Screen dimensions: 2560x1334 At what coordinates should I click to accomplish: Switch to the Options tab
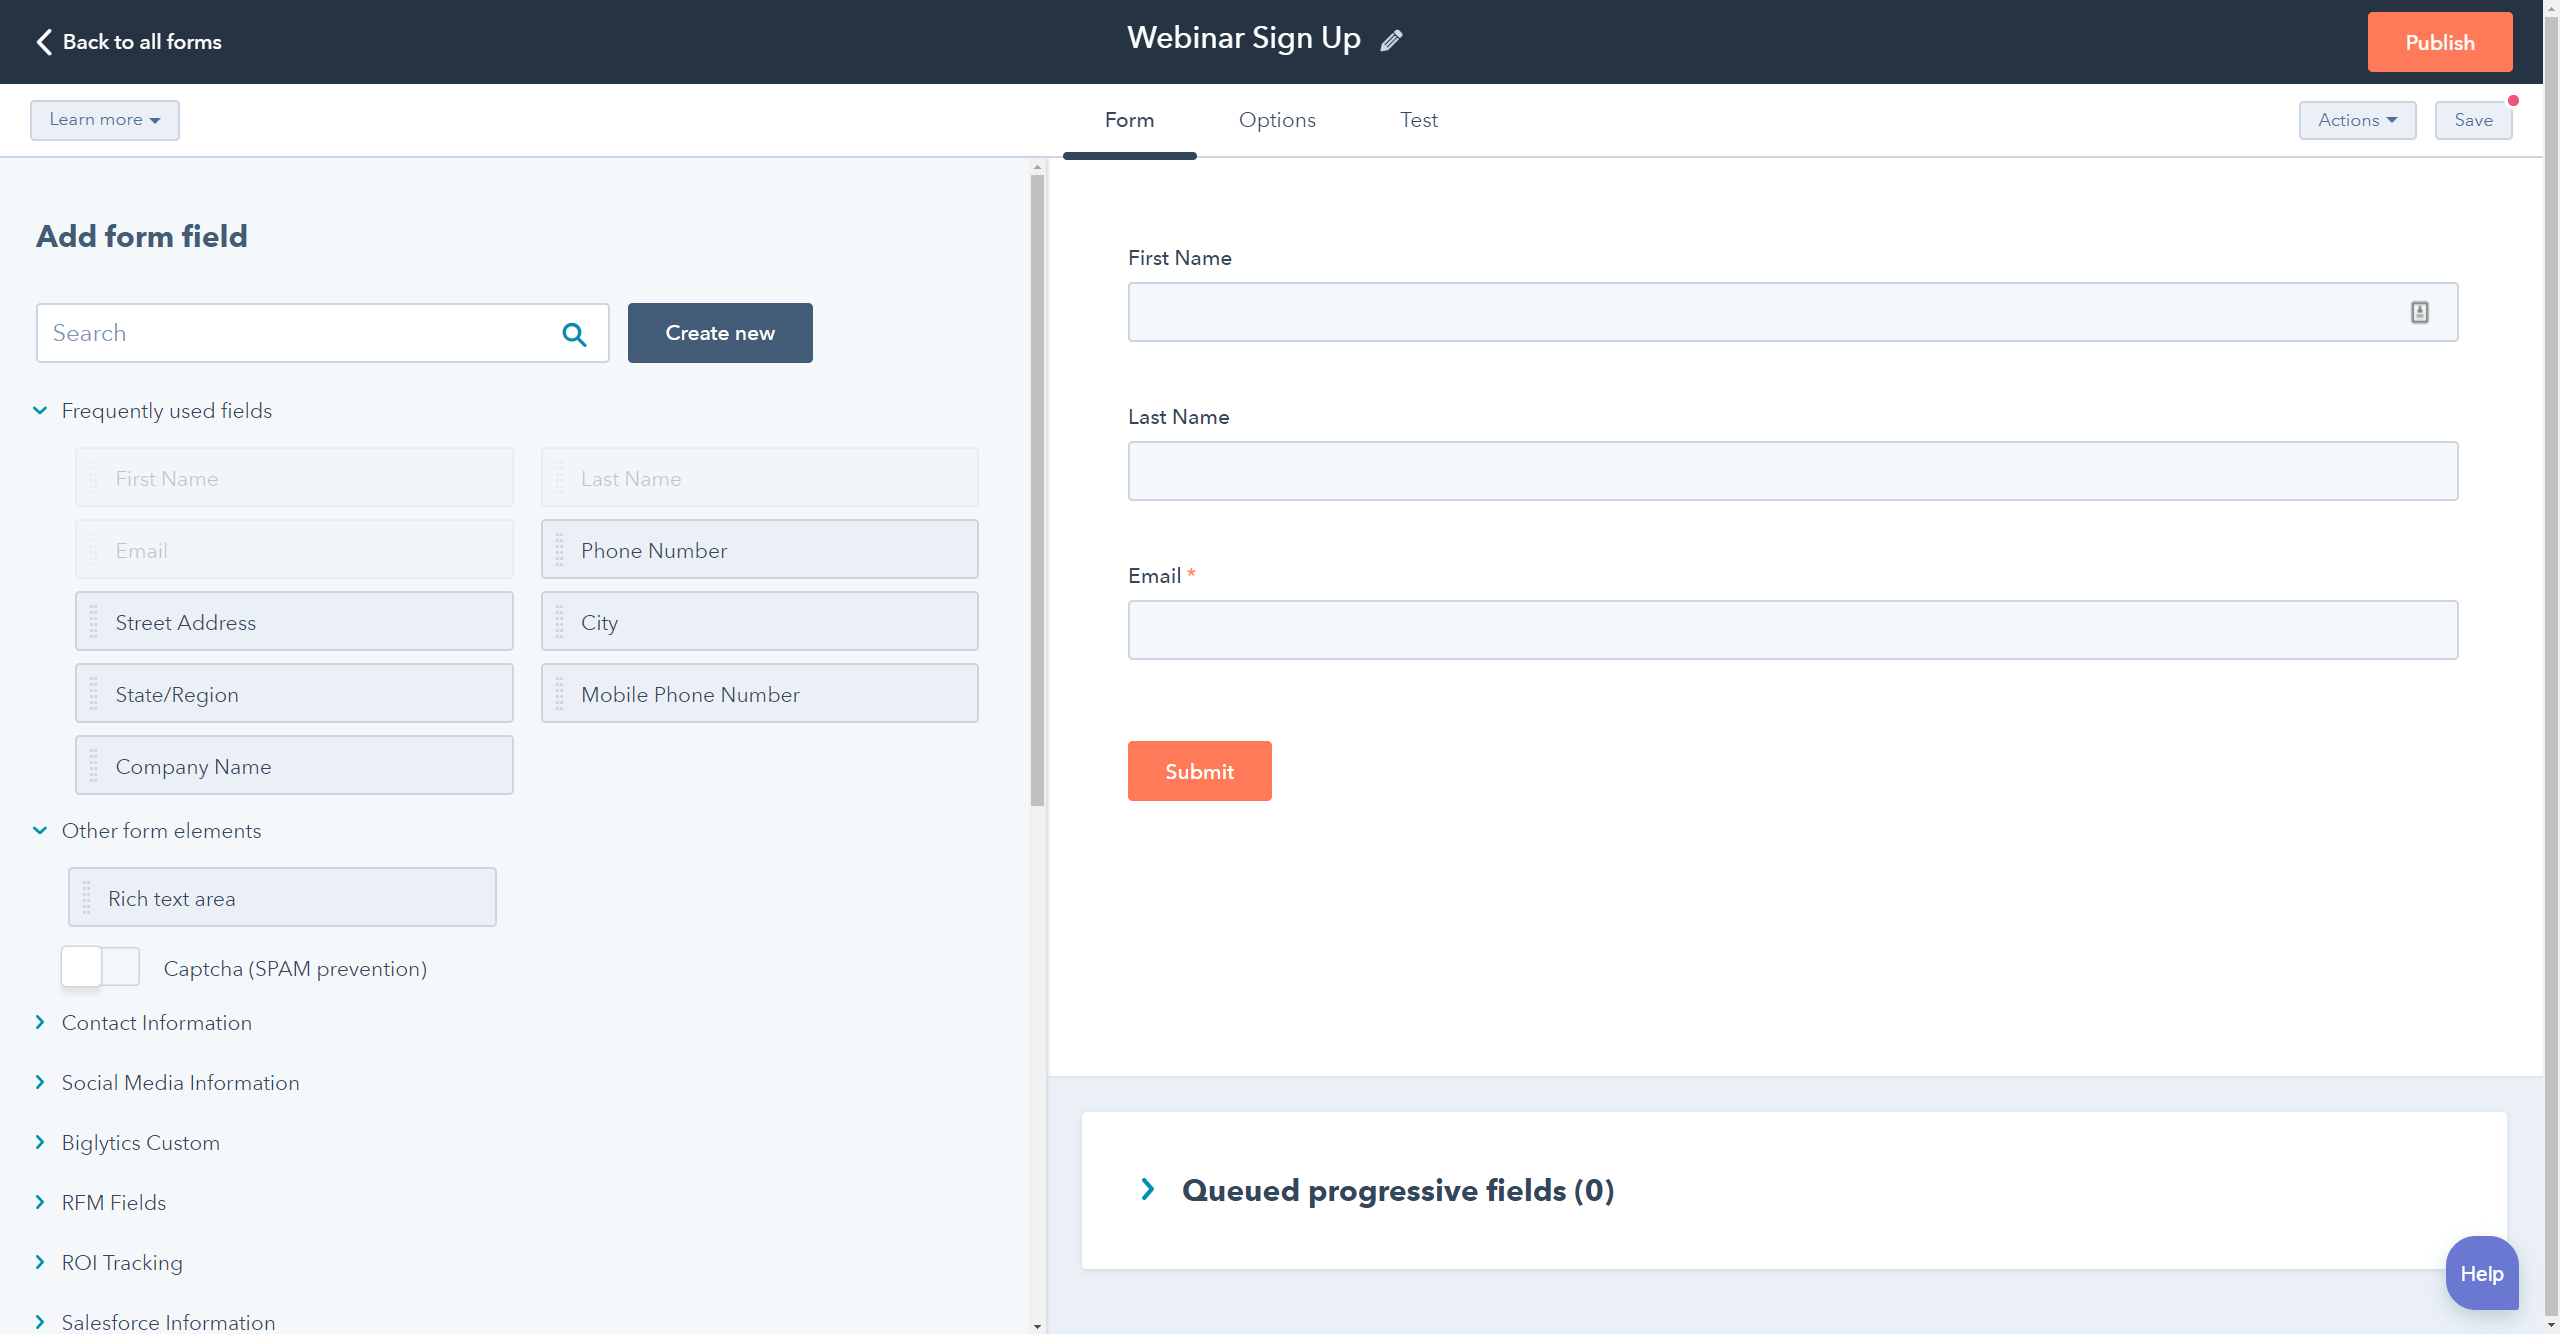coord(1276,120)
